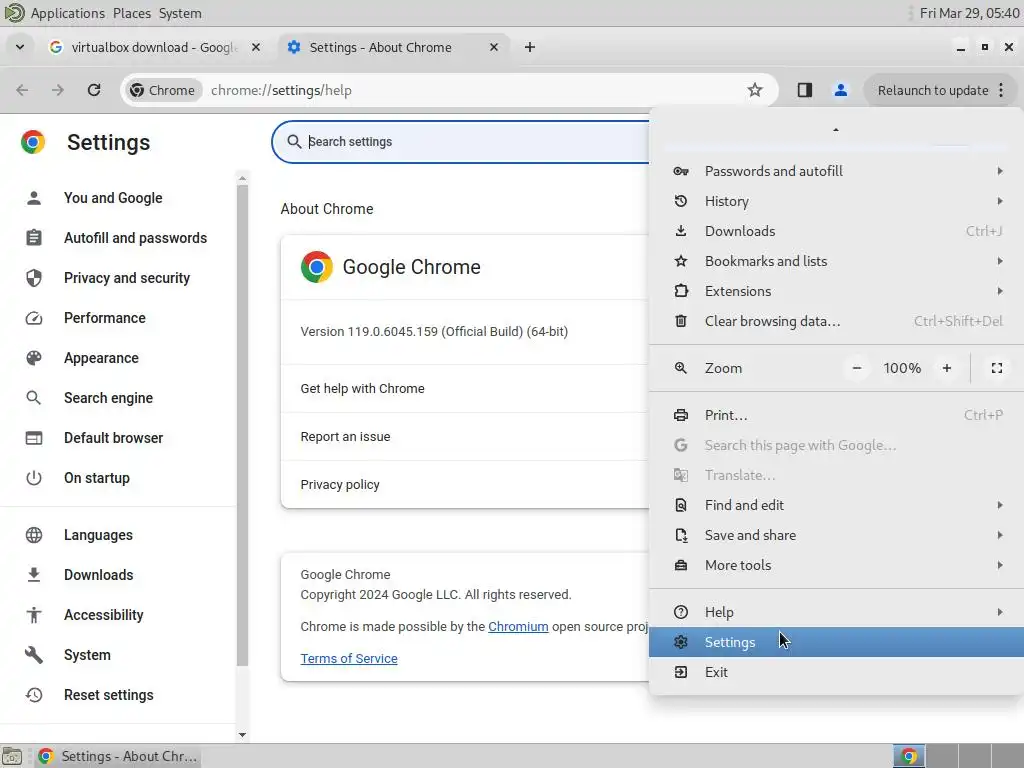Click the Chrome site info chip

click(x=163, y=90)
